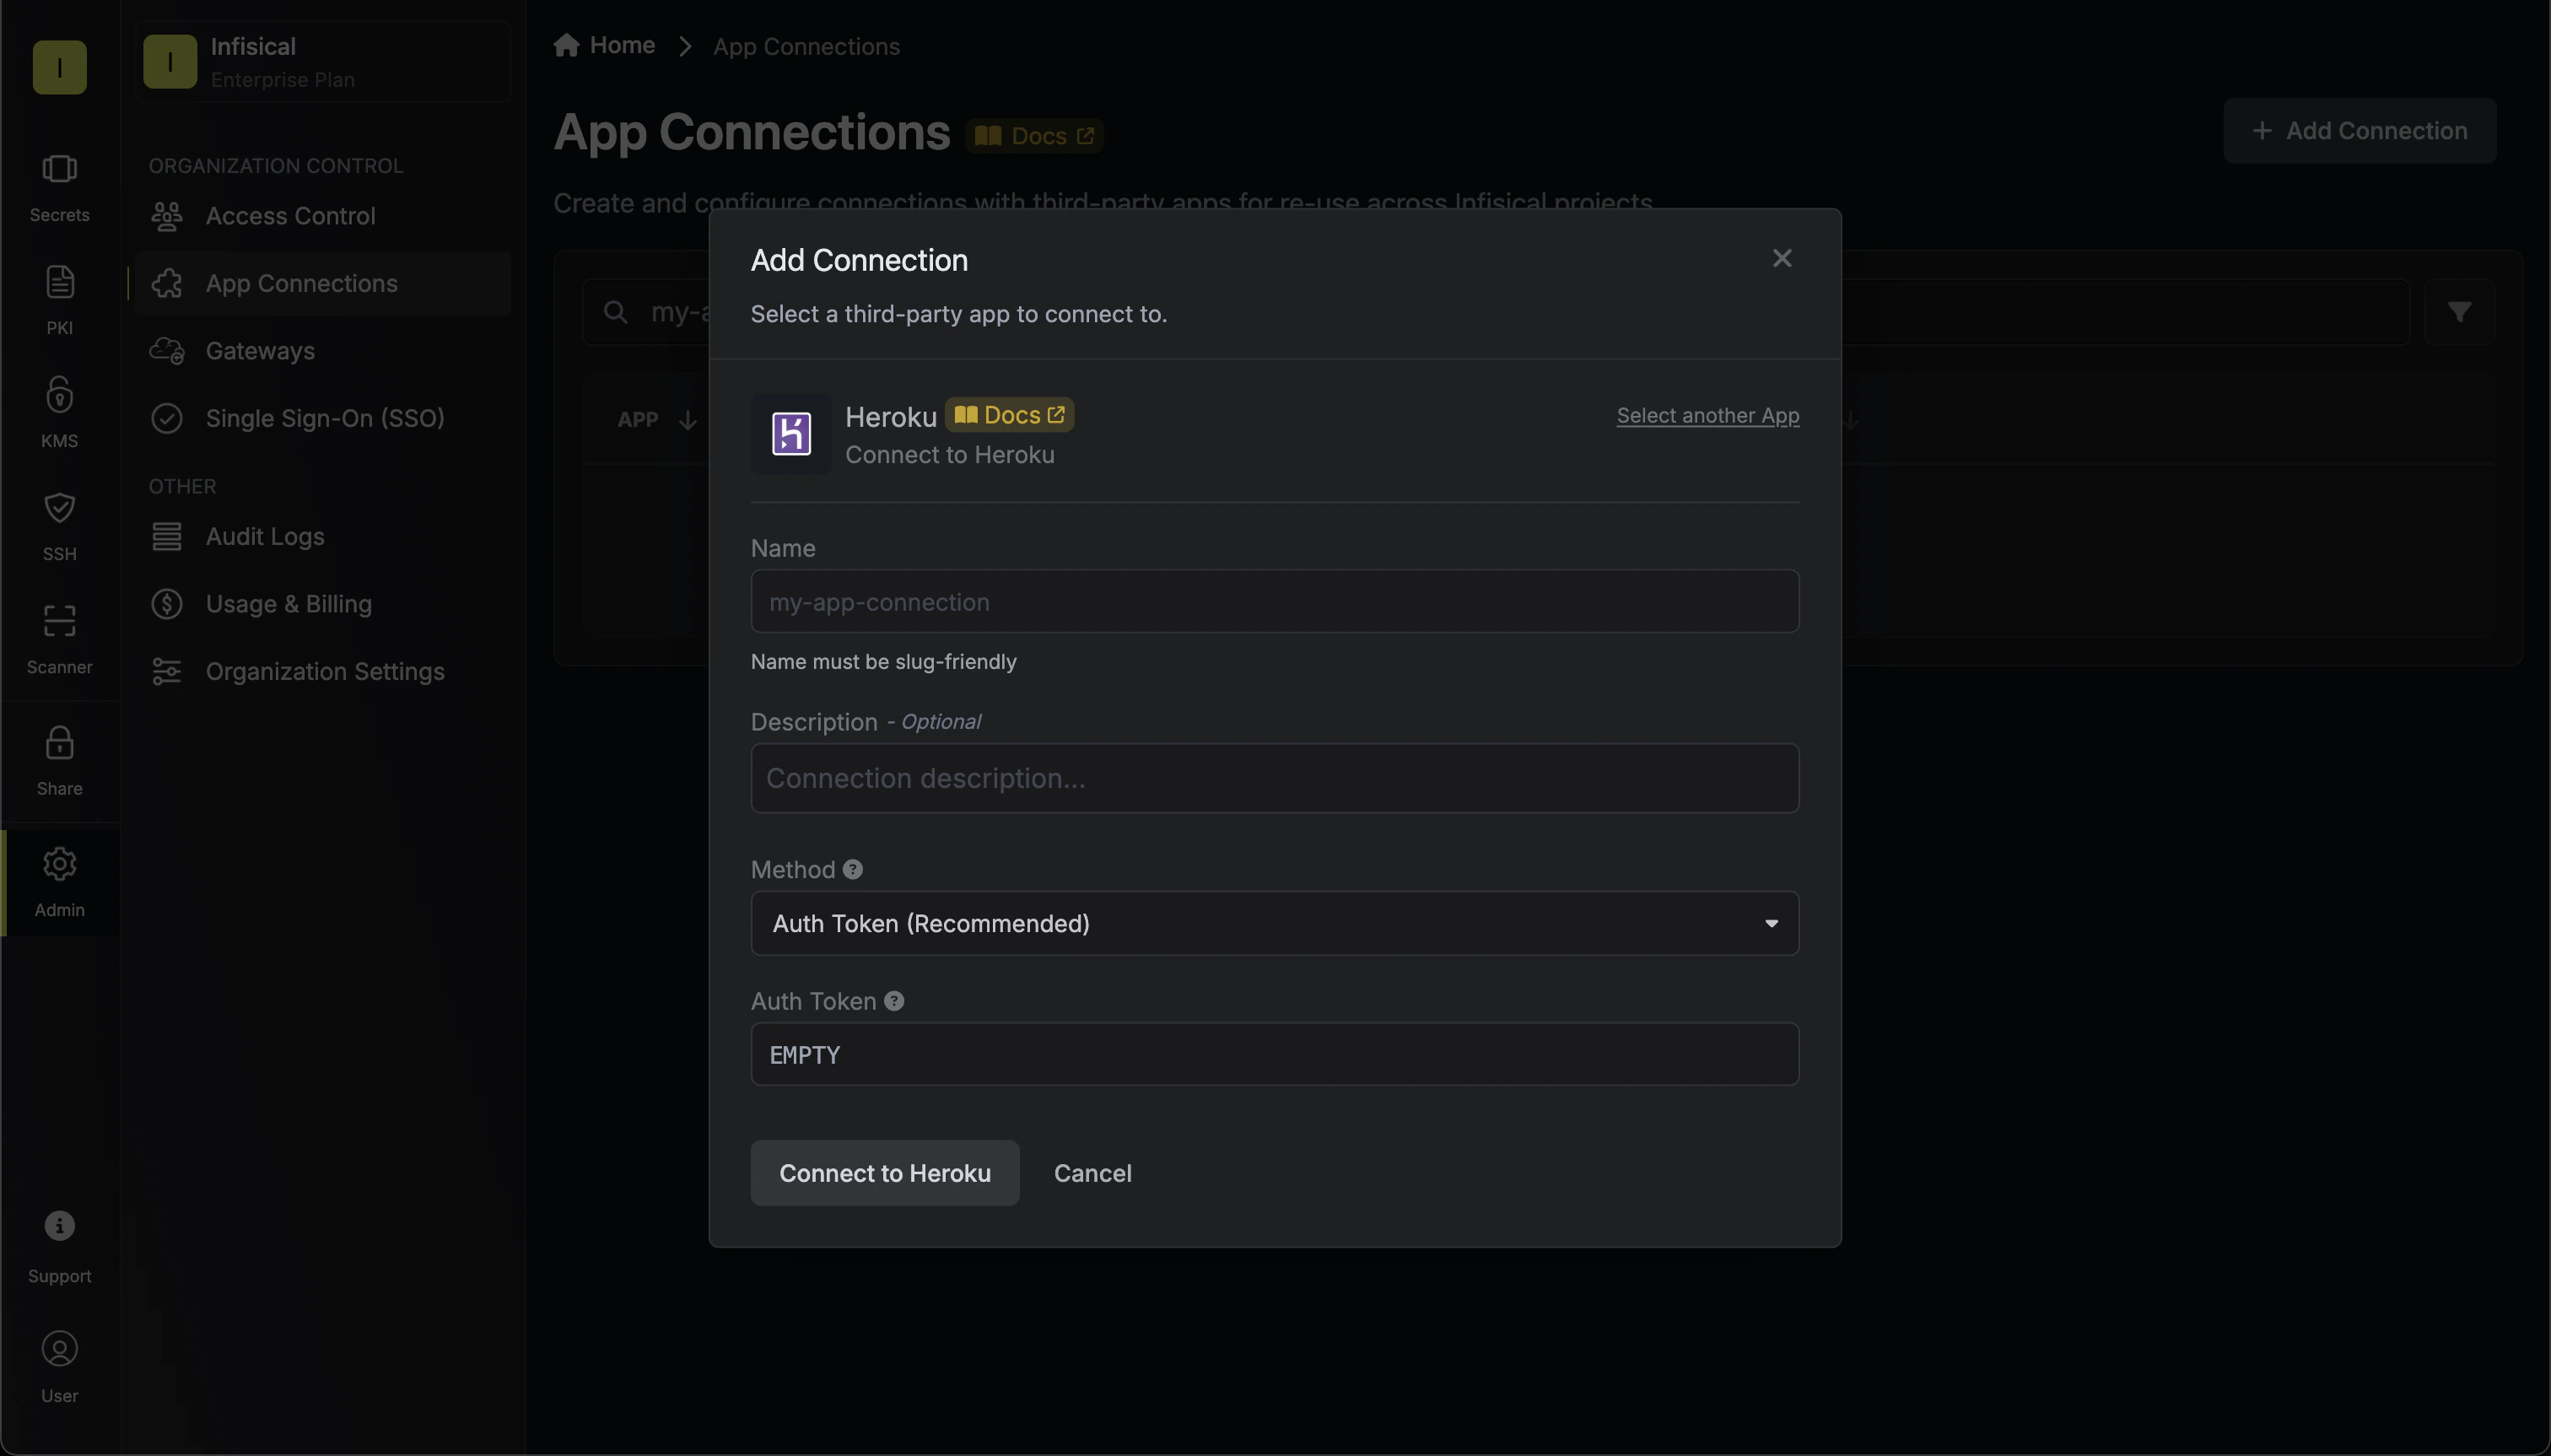The image size is (2551, 1456).
Task: Click the Single Sign-On checkmark icon
Action: pyautogui.click(x=167, y=418)
